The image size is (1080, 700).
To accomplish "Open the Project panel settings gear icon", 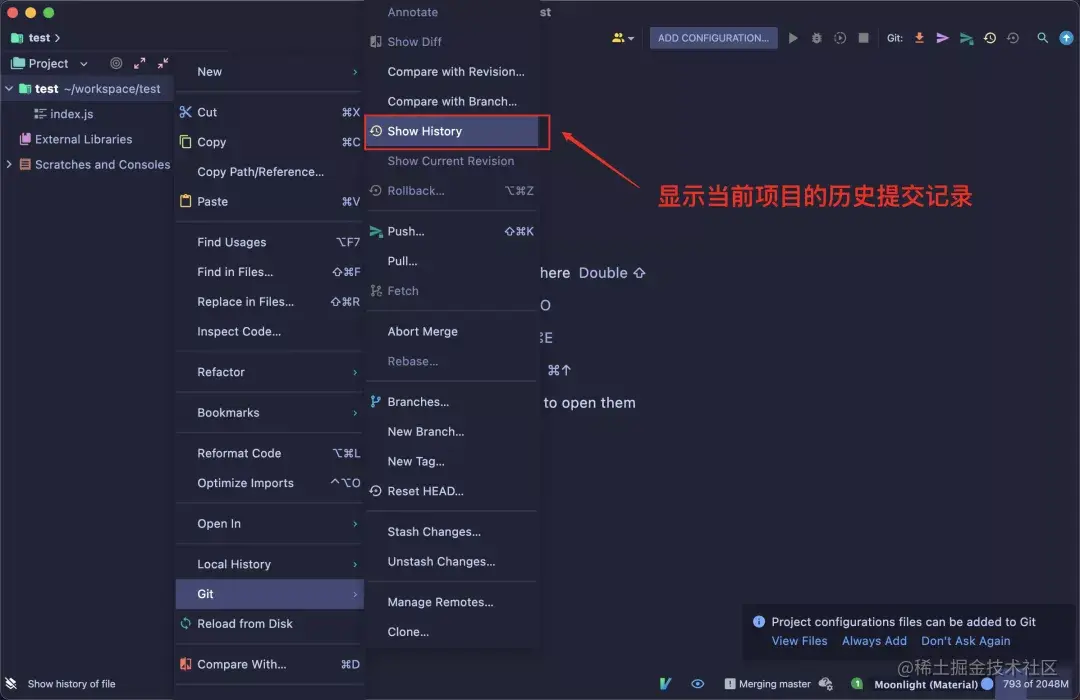I will tap(116, 63).
